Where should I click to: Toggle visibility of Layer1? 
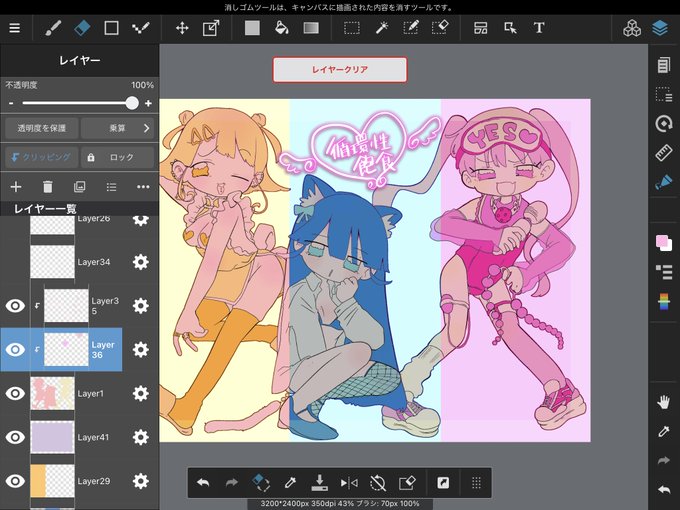click(x=15, y=393)
